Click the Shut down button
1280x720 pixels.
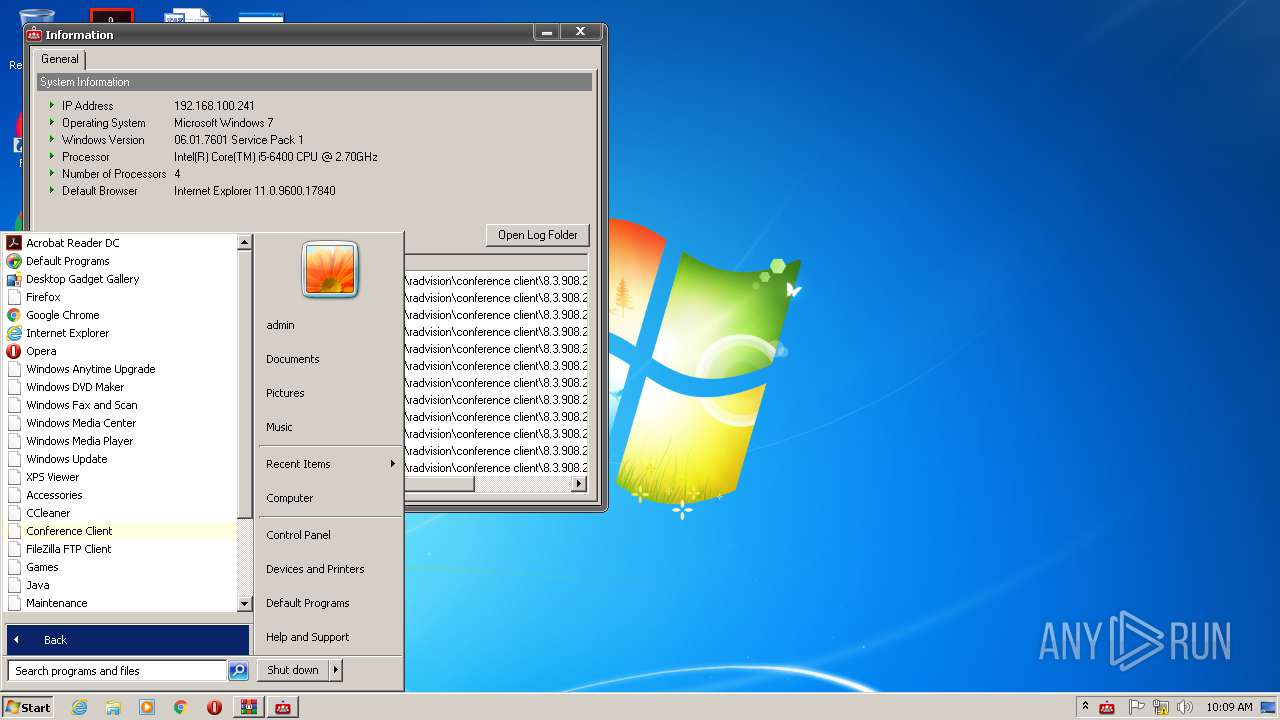[293, 670]
